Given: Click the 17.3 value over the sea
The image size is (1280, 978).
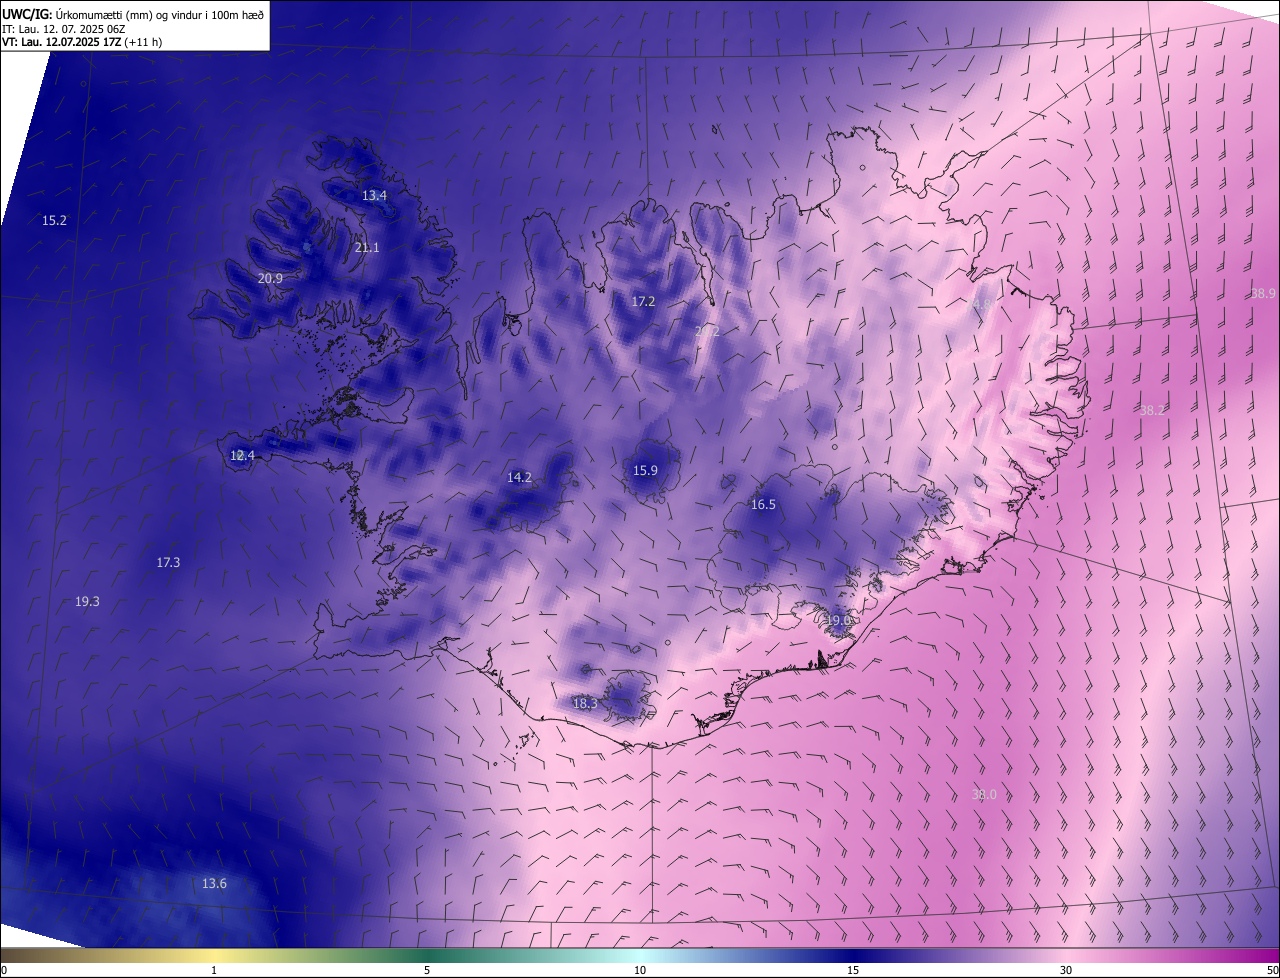Looking at the screenshot, I should (168, 563).
